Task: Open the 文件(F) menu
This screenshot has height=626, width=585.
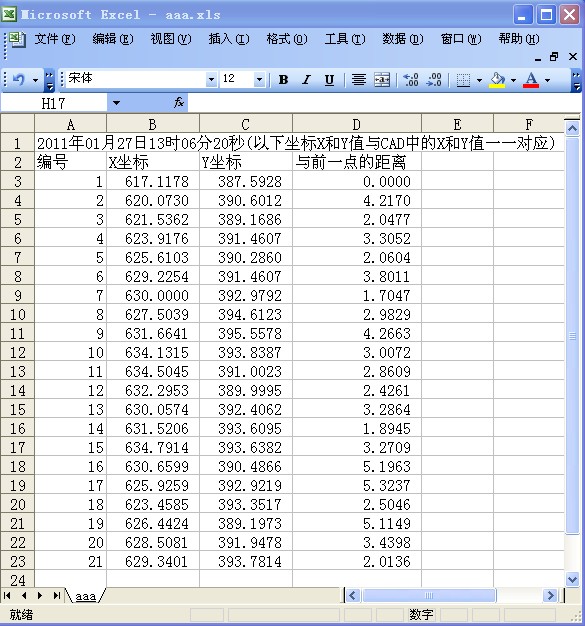Action: coord(55,39)
